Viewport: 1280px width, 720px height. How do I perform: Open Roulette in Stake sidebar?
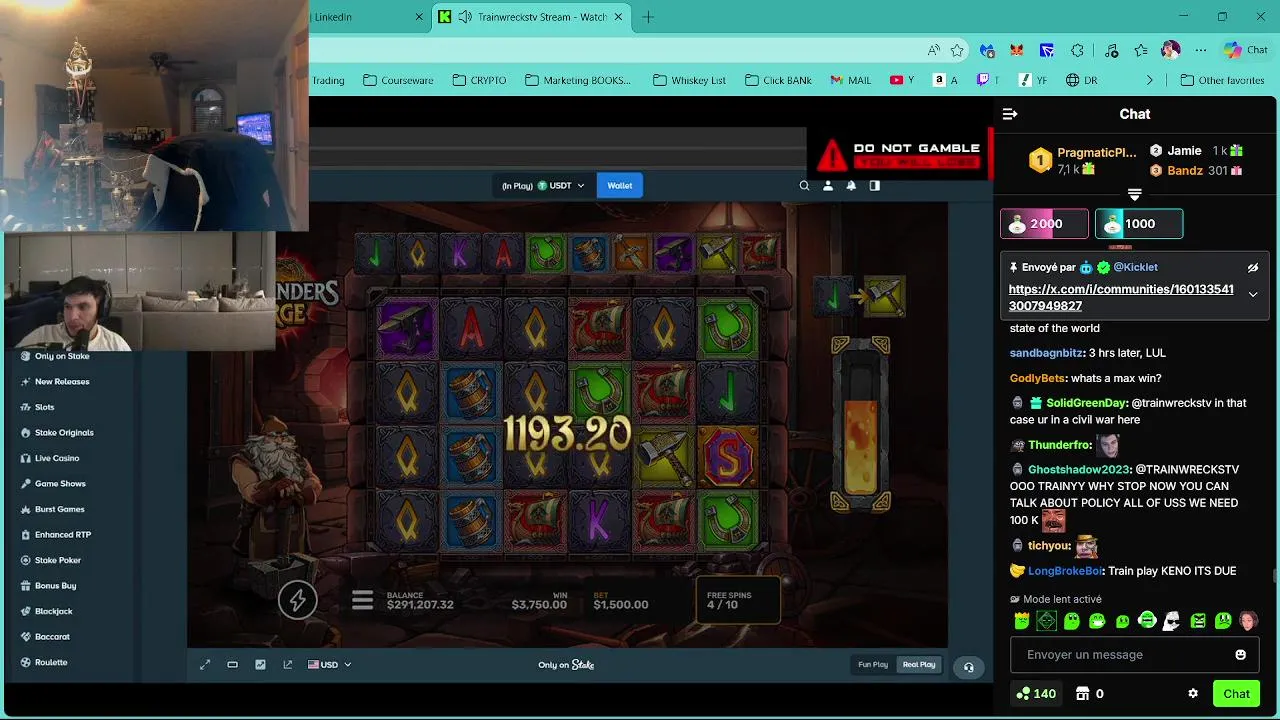(x=51, y=662)
